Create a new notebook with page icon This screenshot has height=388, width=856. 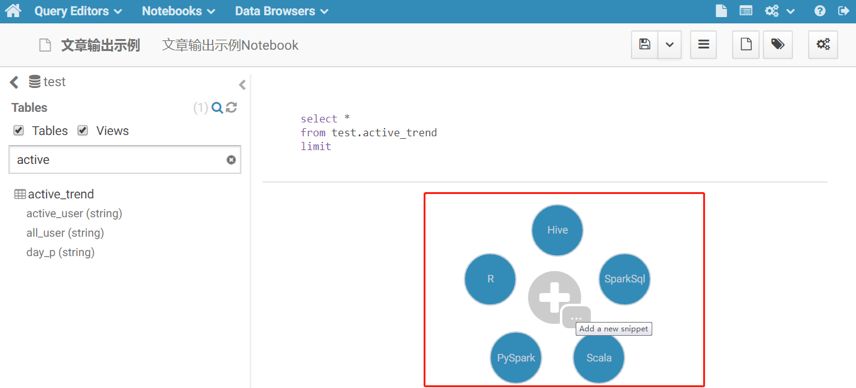pos(746,45)
